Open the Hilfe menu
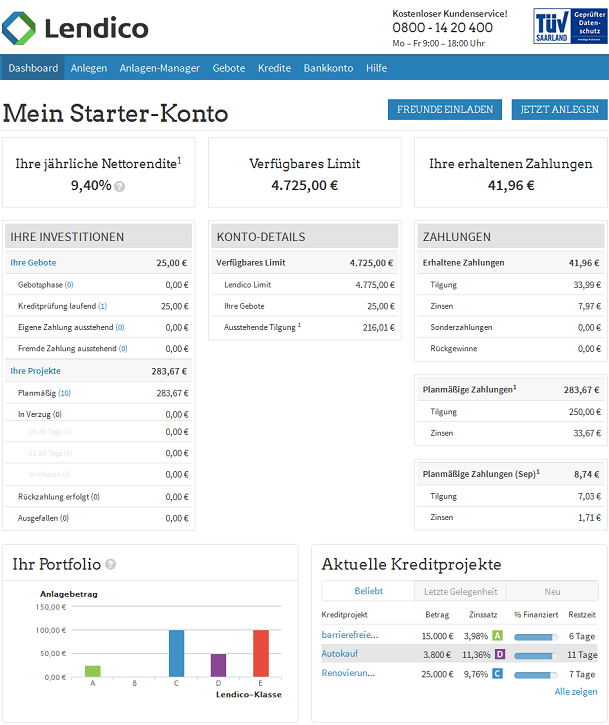Viewport: 609px width, 725px height. point(376,68)
